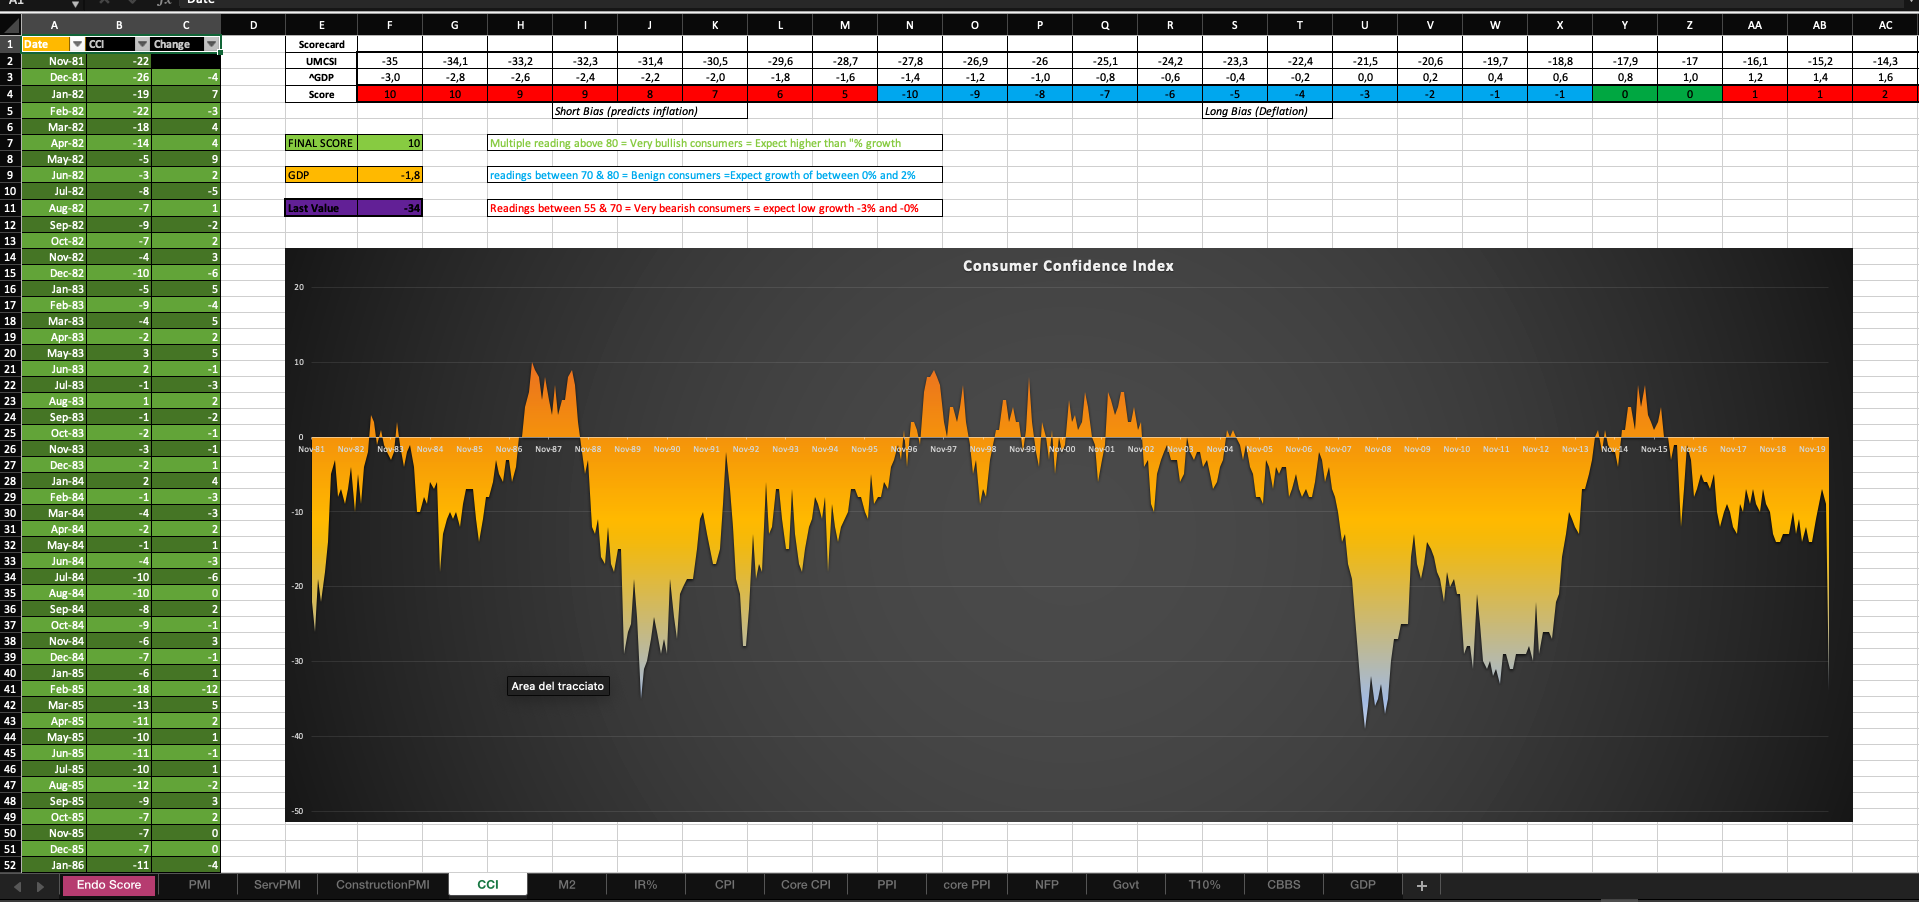Click the Score row label
The width and height of the screenshot is (1919, 902).
[321, 94]
